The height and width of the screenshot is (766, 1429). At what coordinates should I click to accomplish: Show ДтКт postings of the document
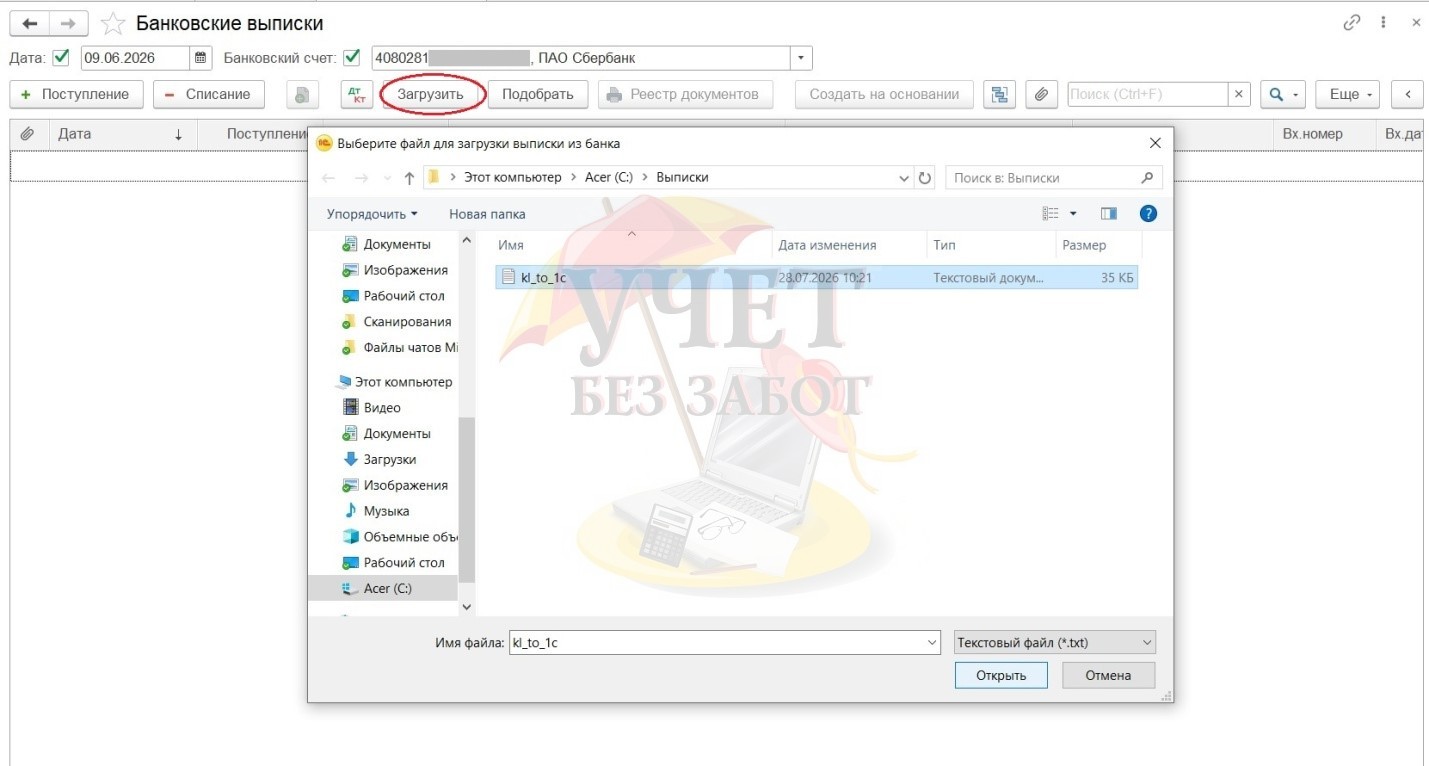(x=355, y=94)
